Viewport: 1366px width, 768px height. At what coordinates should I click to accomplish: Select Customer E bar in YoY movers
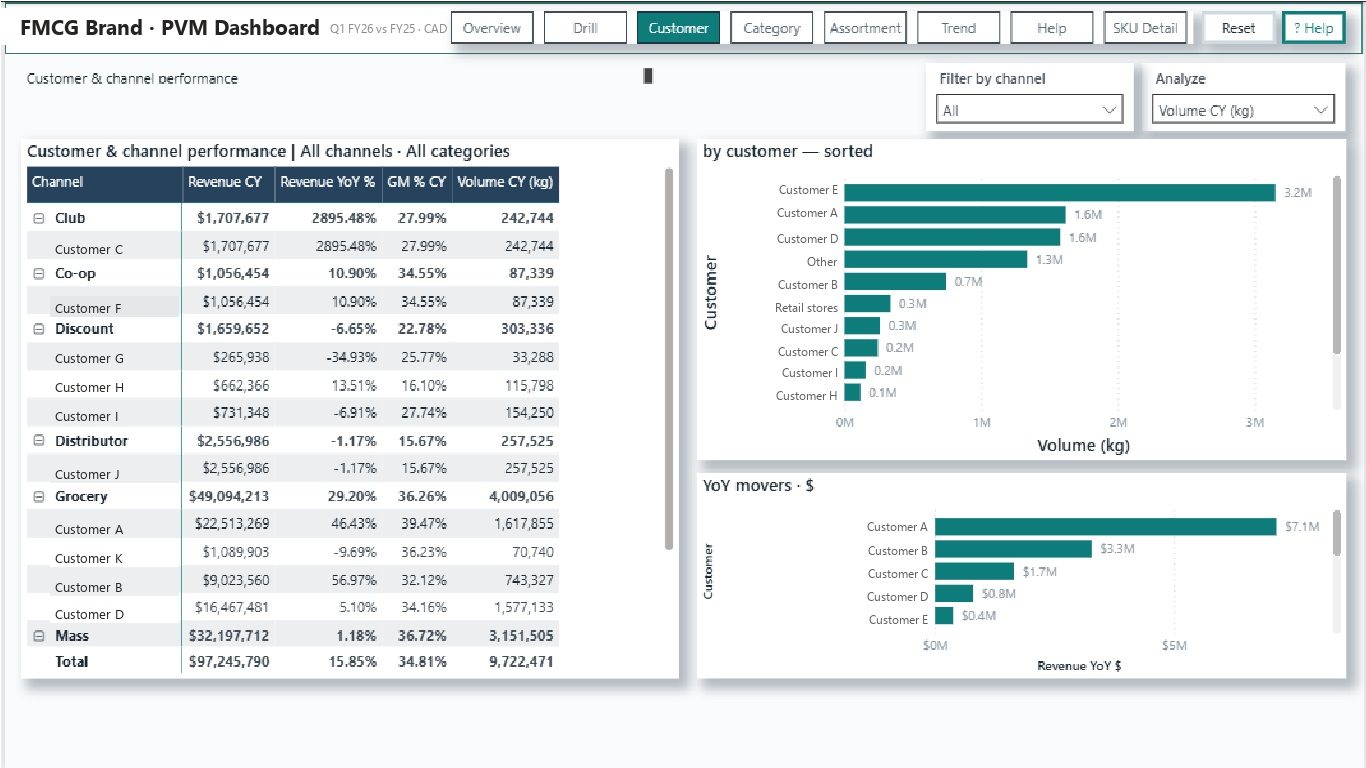pyautogui.click(x=945, y=617)
